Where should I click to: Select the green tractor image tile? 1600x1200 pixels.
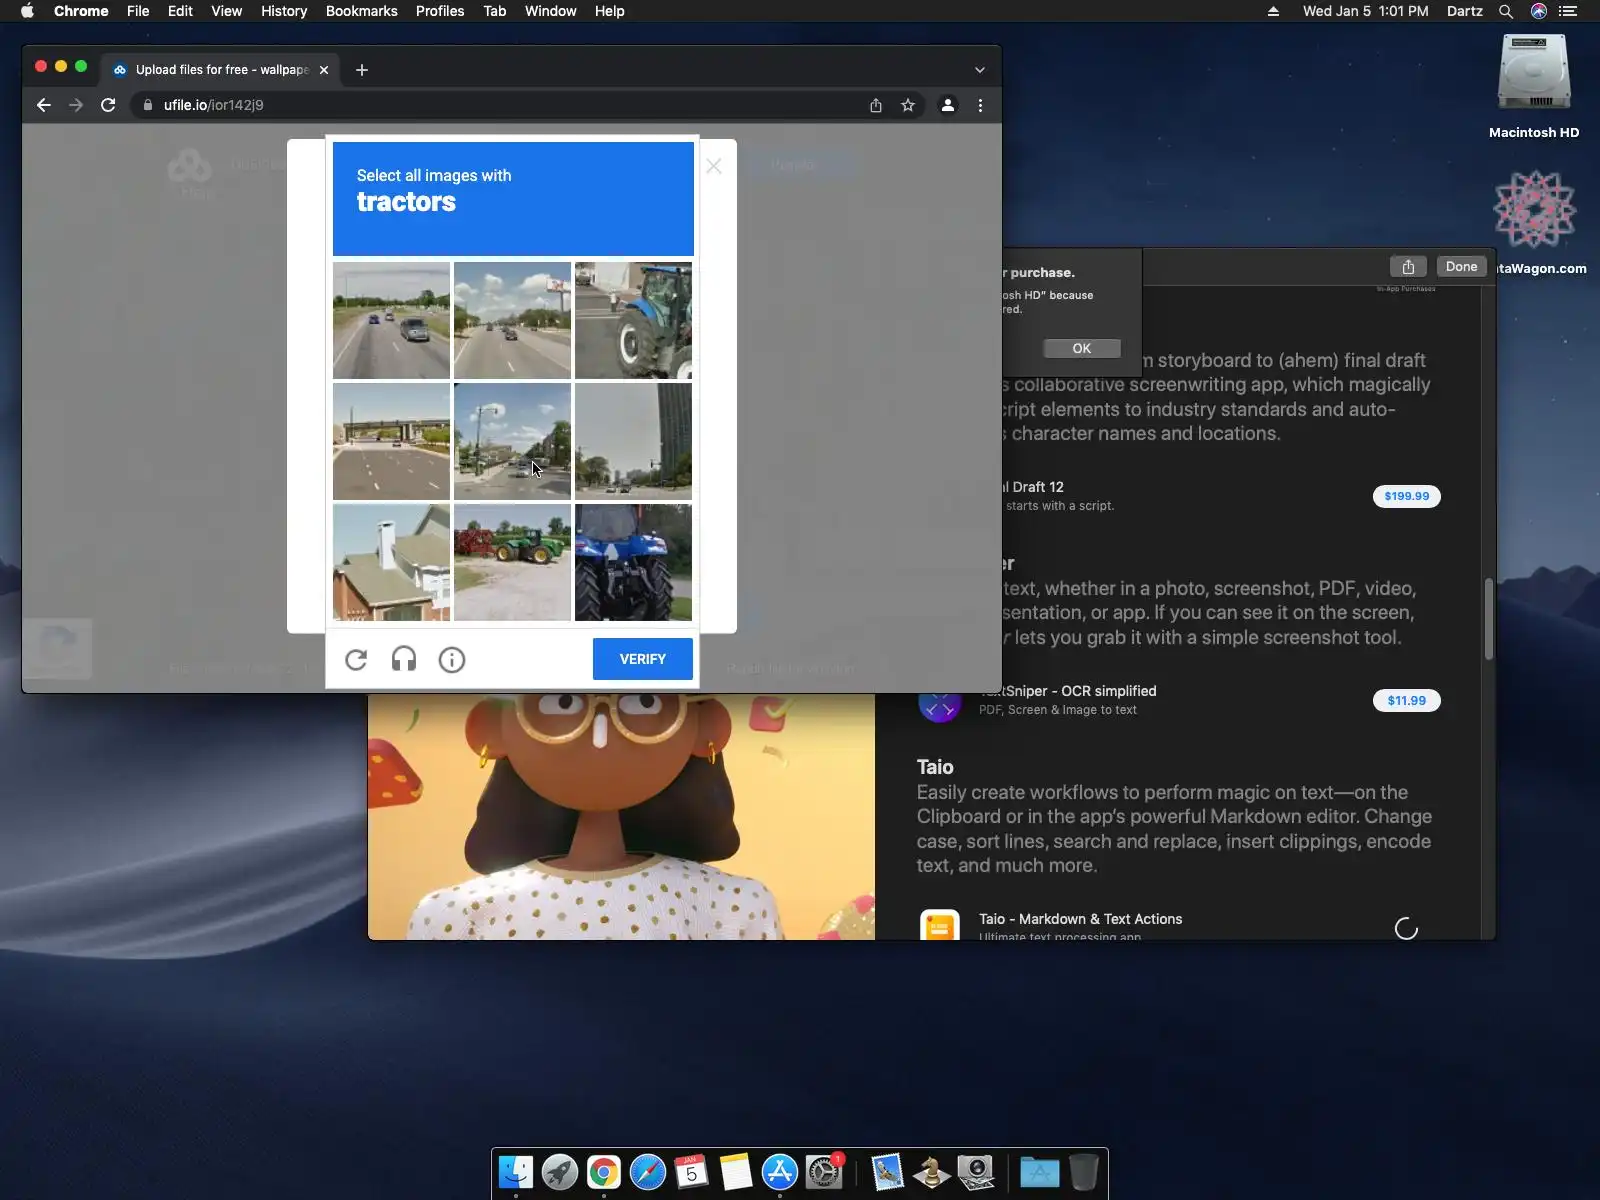512,562
